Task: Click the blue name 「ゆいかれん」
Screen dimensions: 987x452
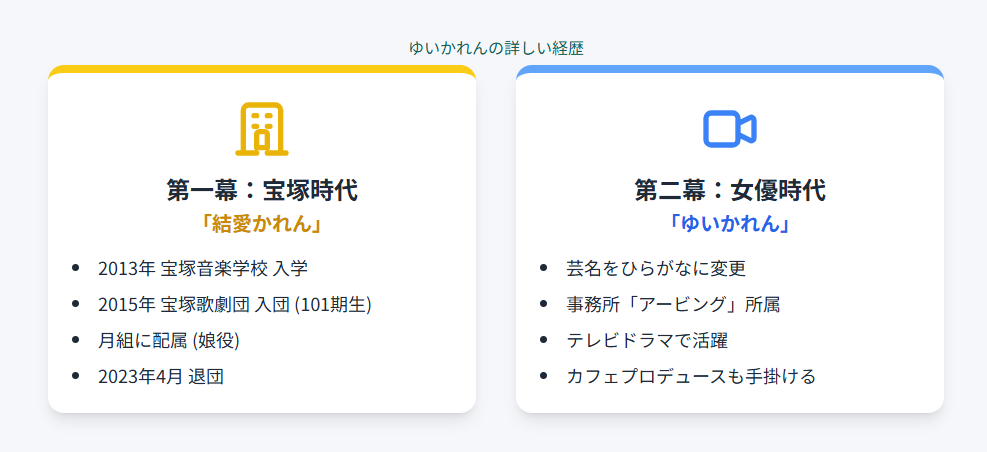Action: click(x=729, y=223)
